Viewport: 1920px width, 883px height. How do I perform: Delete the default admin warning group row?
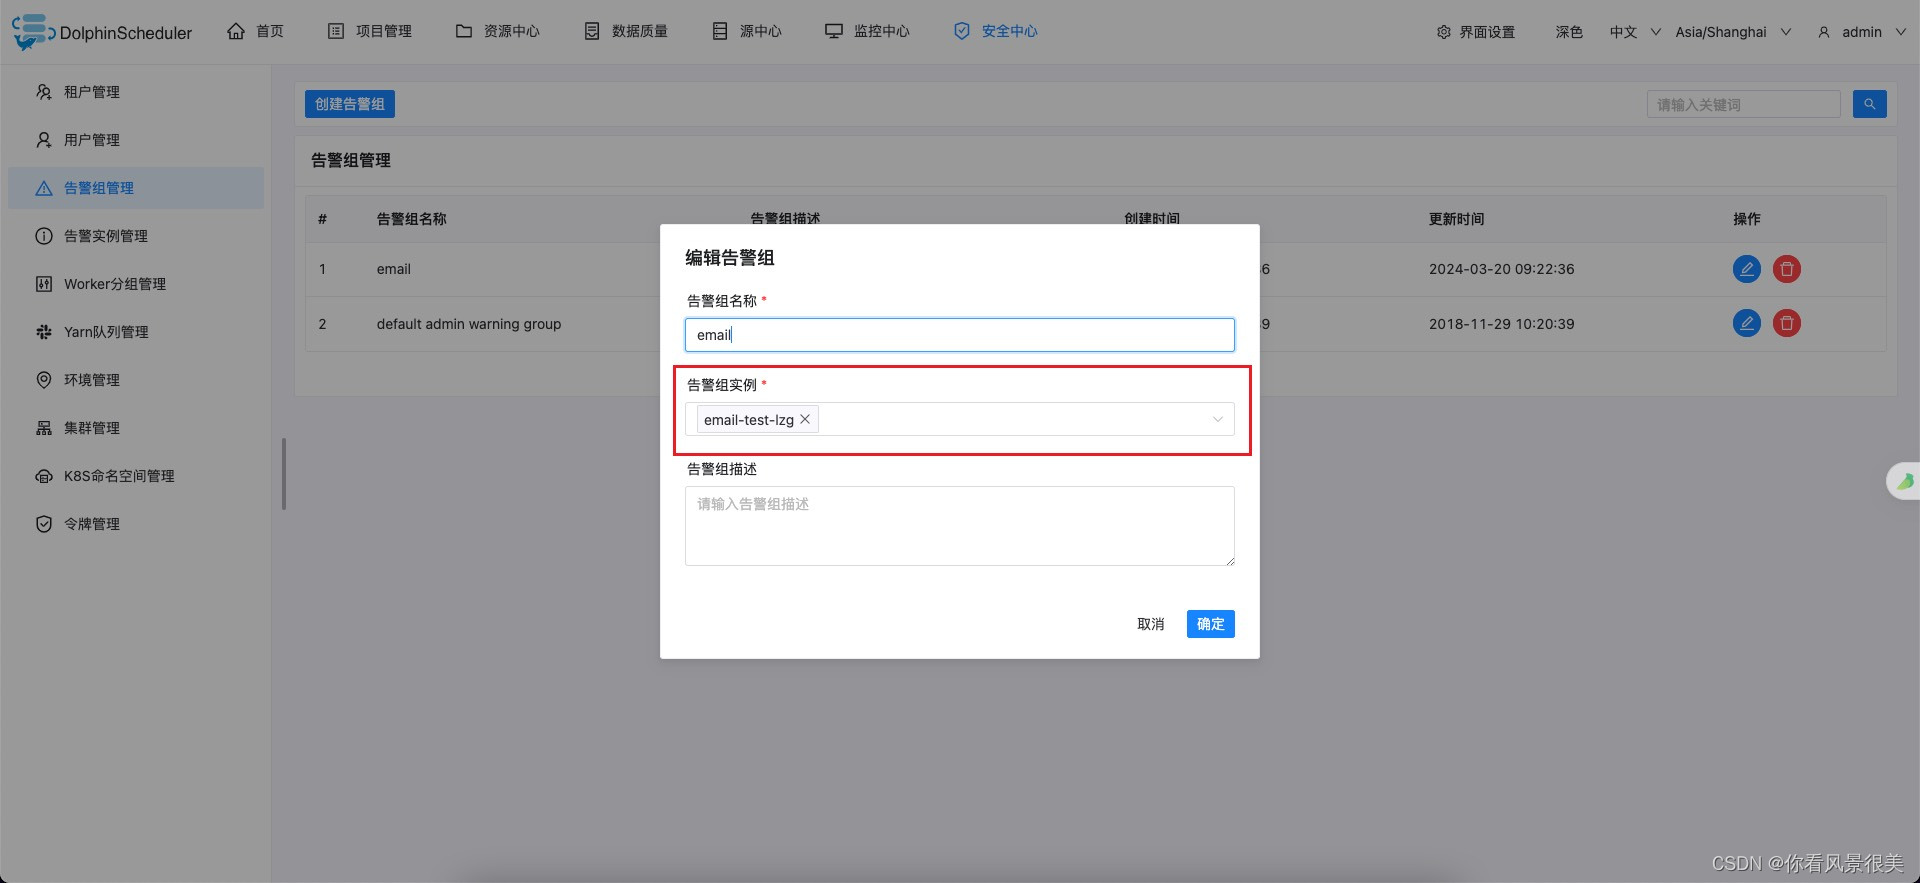pyautogui.click(x=1786, y=323)
